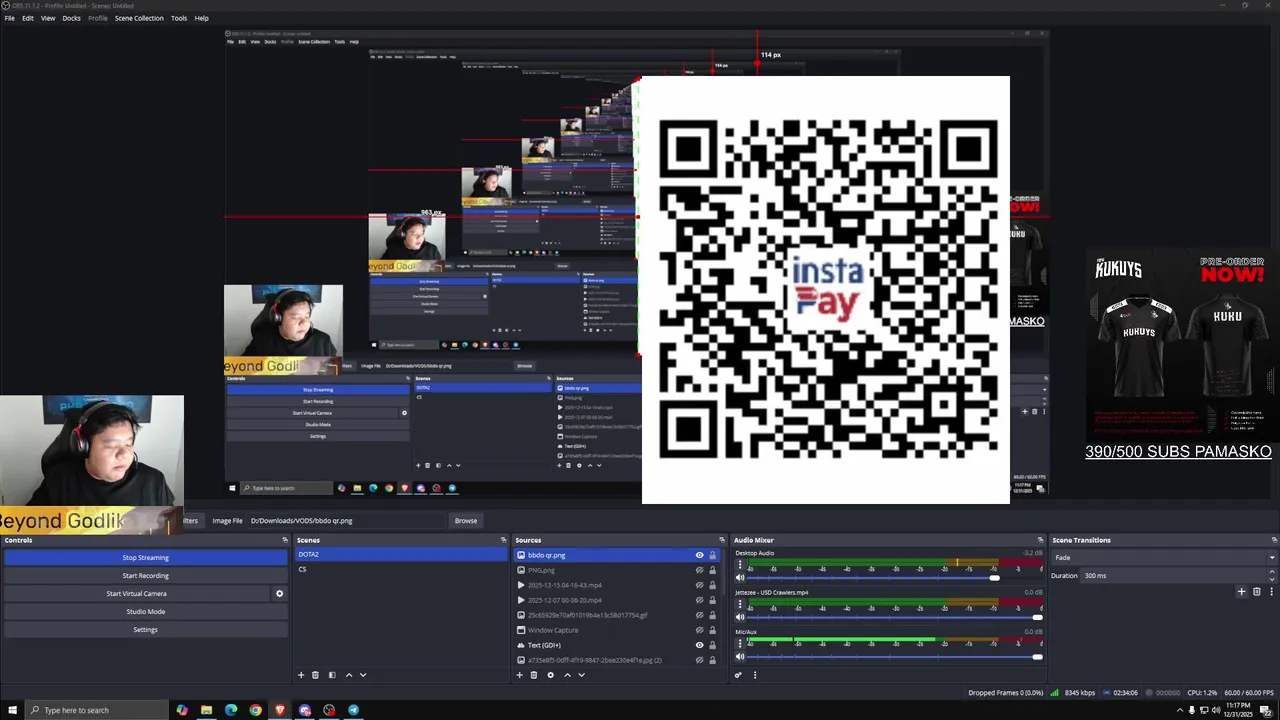This screenshot has height=720, width=1280.
Task: Mute Mic/Aux speaker icon
Action: click(740, 657)
